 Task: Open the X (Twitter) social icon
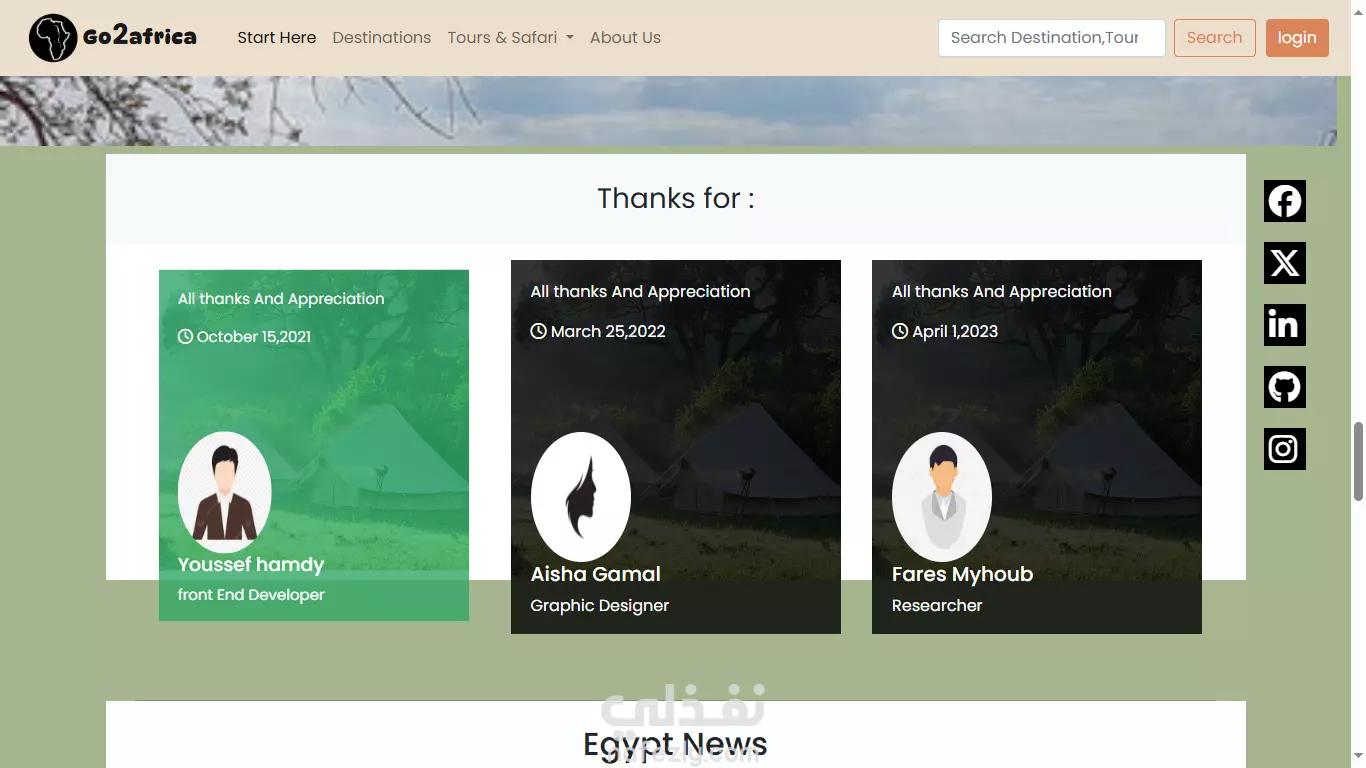1285,263
